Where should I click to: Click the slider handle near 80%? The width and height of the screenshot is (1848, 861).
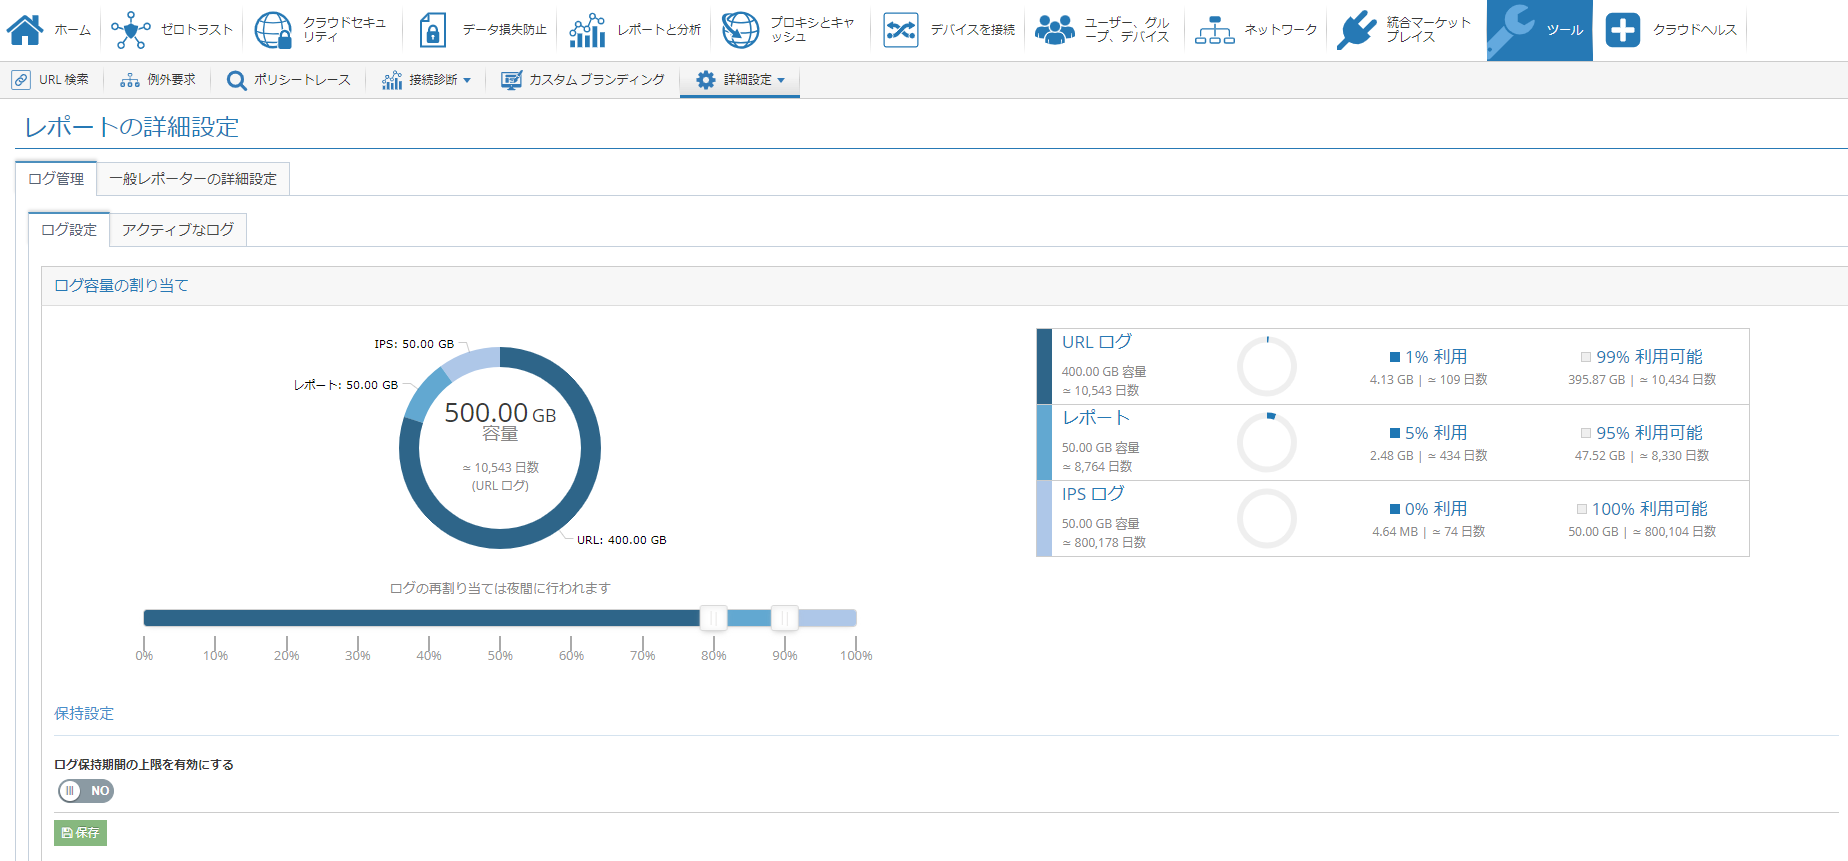tap(713, 618)
